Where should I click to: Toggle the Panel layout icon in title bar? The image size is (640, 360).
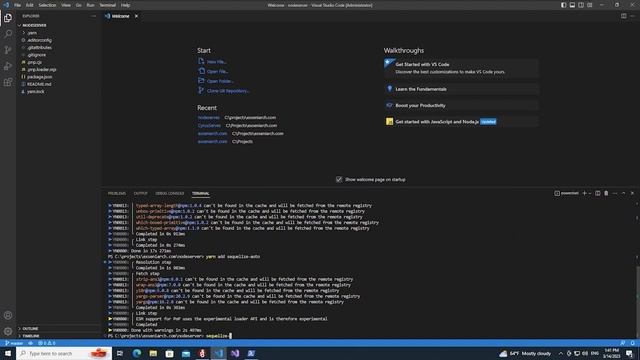(572, 5)
